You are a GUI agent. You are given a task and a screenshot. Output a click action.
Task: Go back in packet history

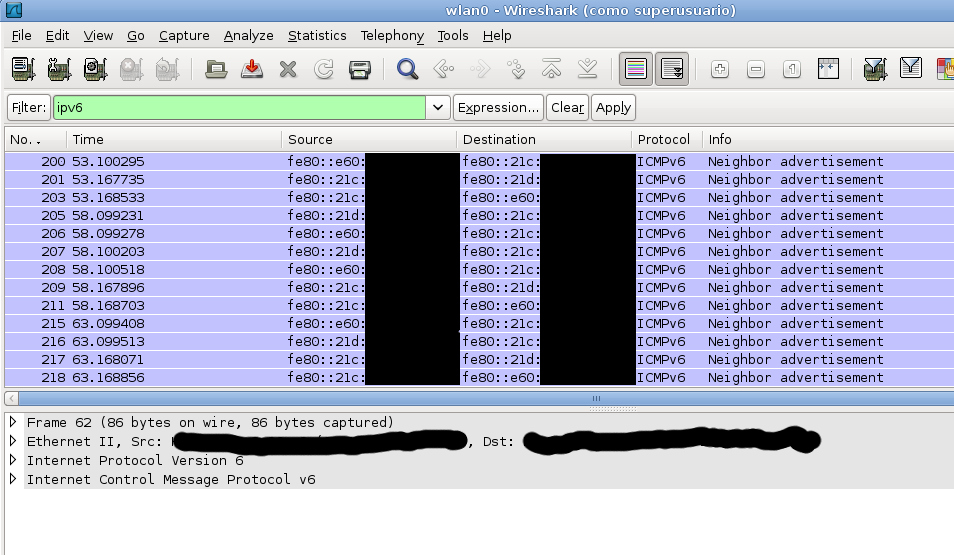click(444, 69)
